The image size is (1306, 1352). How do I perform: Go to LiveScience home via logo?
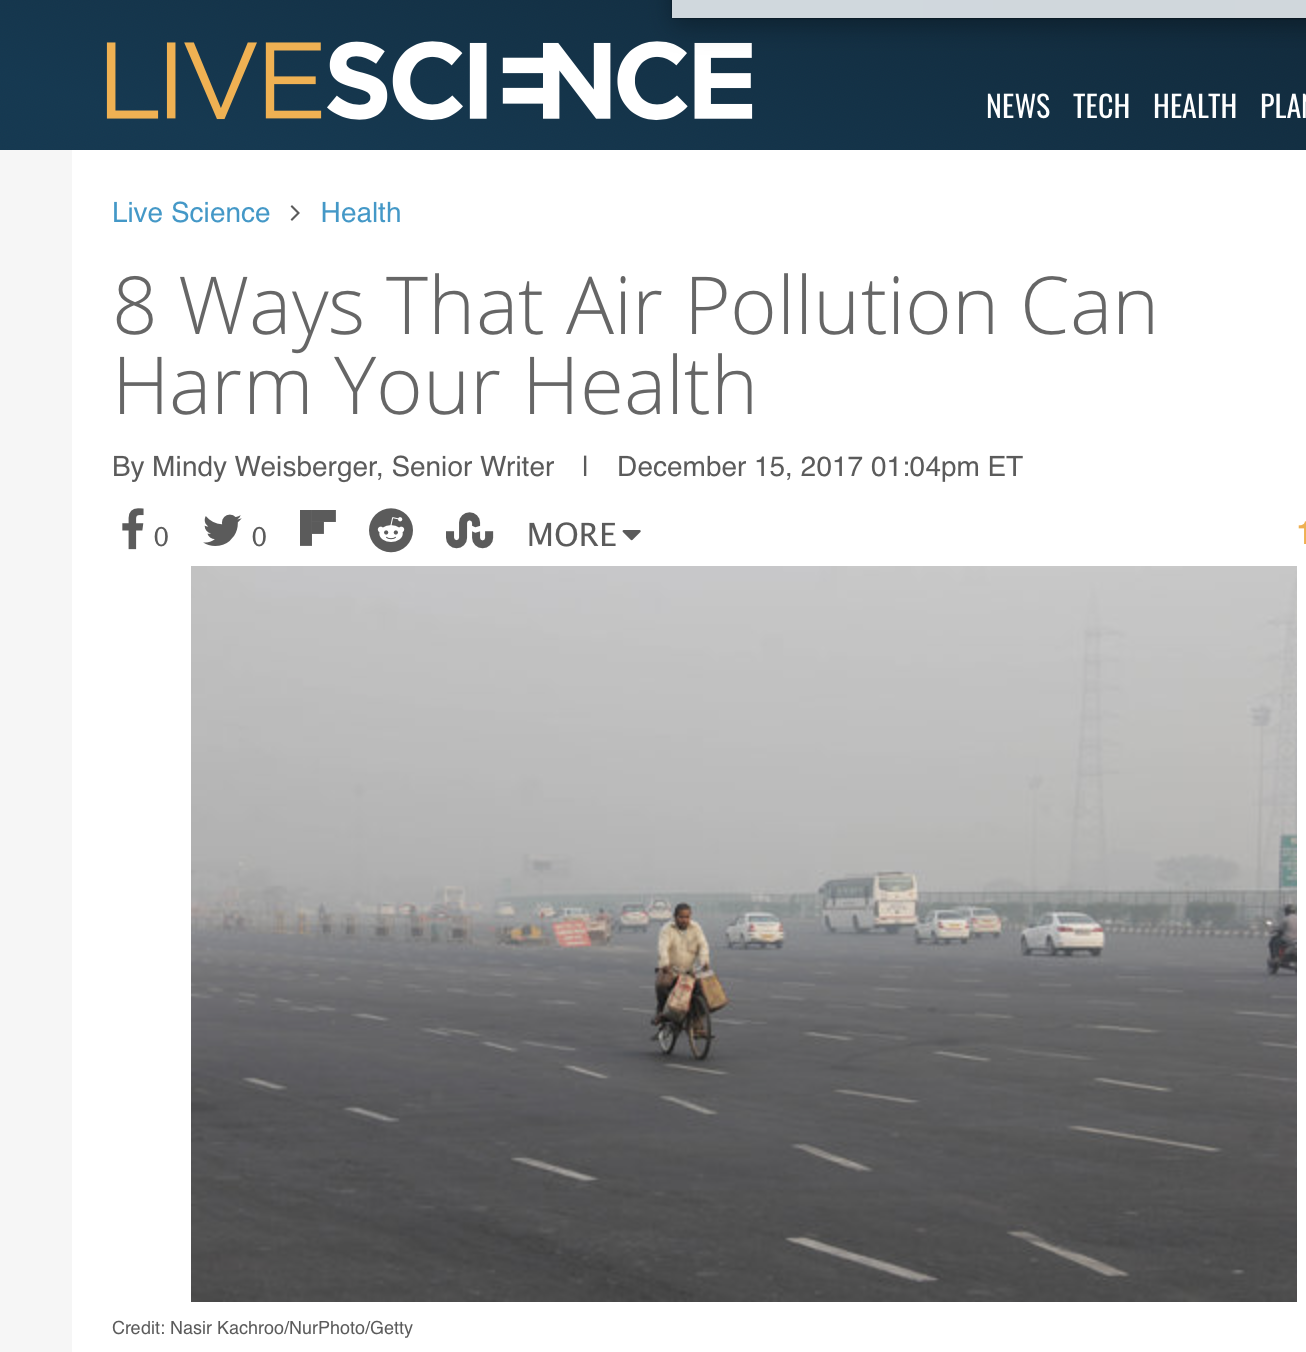pyautogui.click(x=430, y=80)
